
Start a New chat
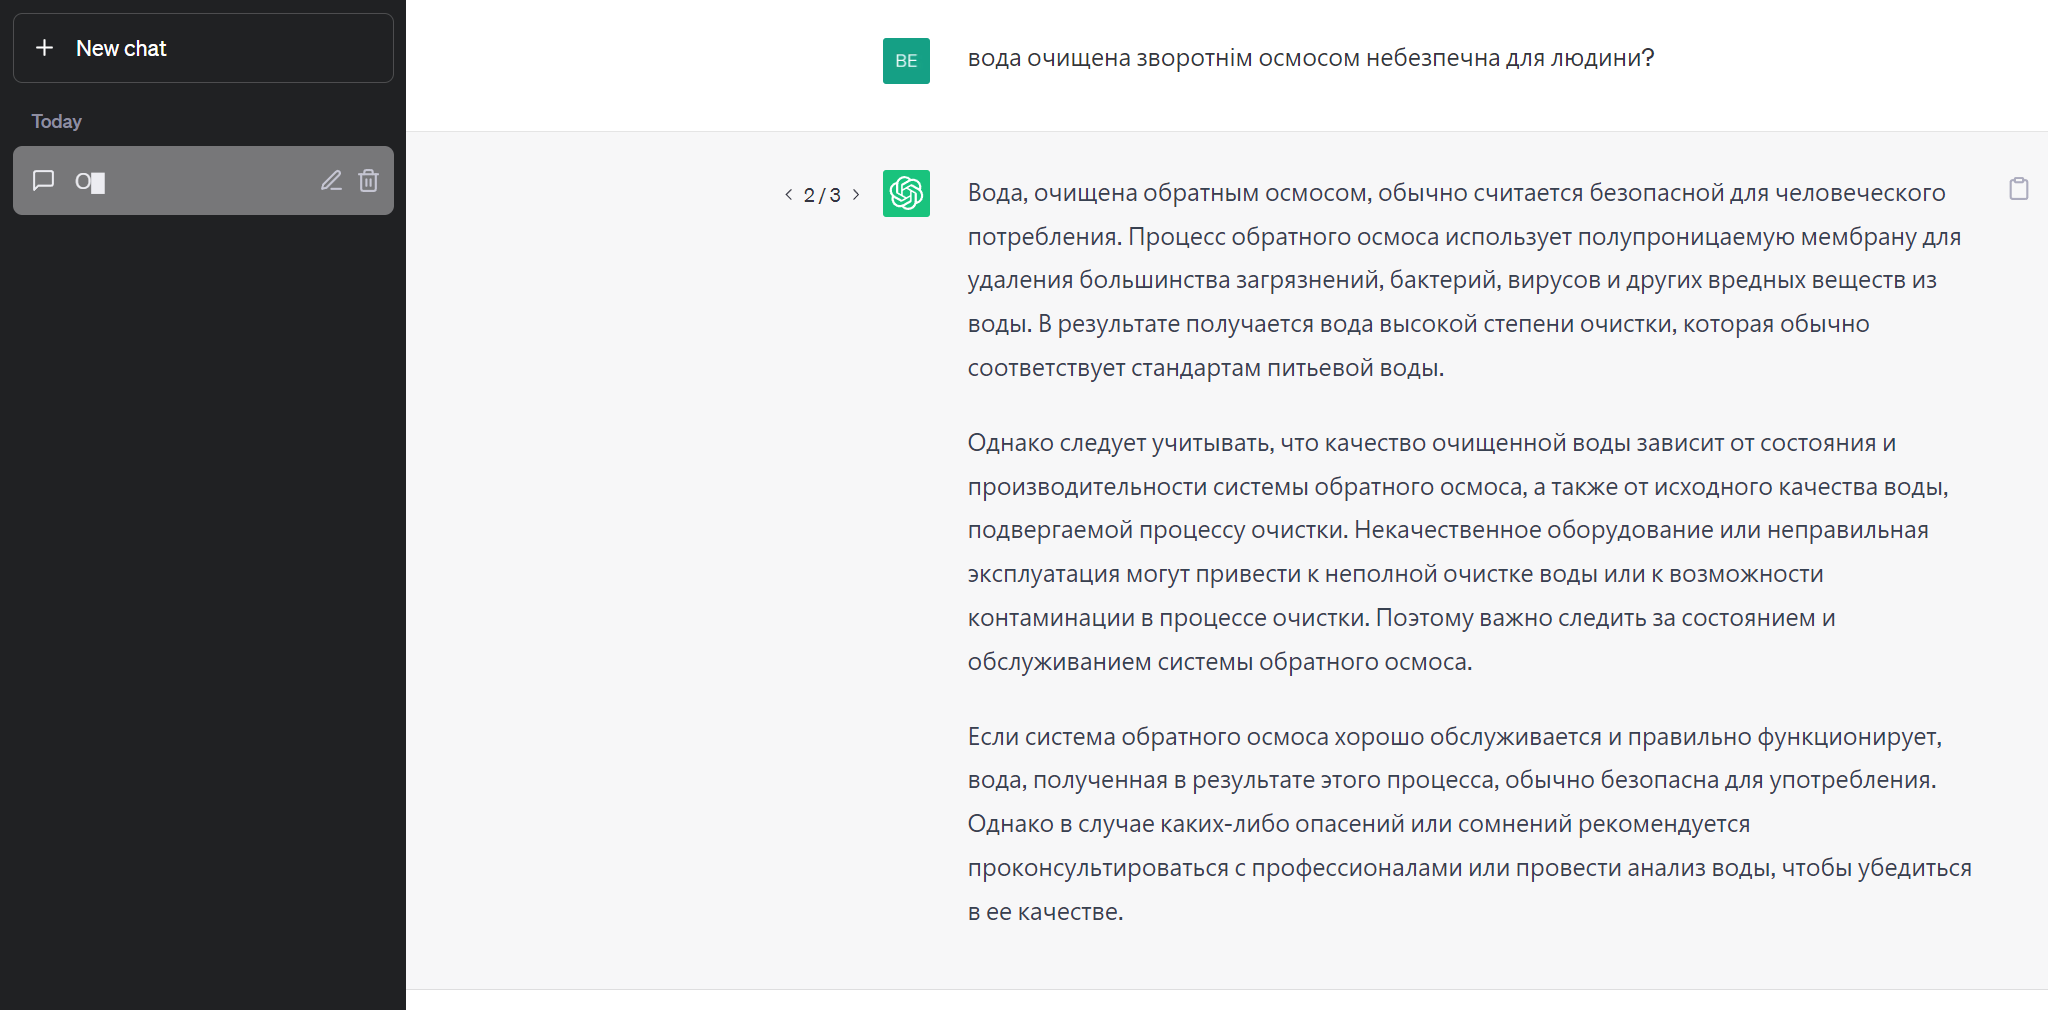click(203, 48)
